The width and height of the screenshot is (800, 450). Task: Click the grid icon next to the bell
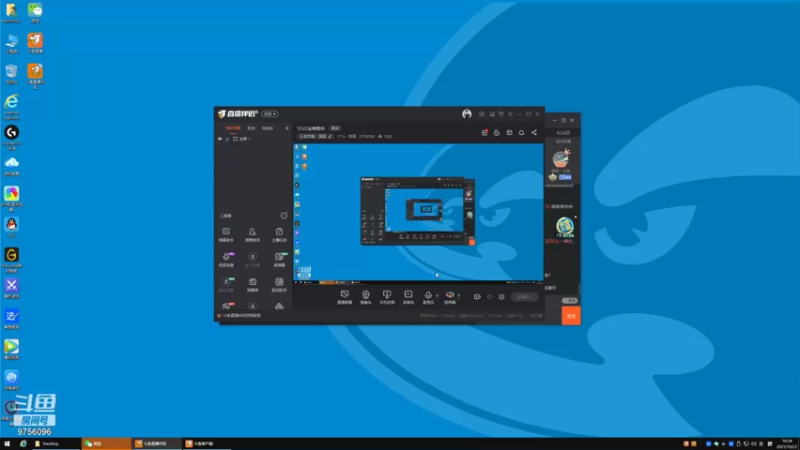click(509, 133)
